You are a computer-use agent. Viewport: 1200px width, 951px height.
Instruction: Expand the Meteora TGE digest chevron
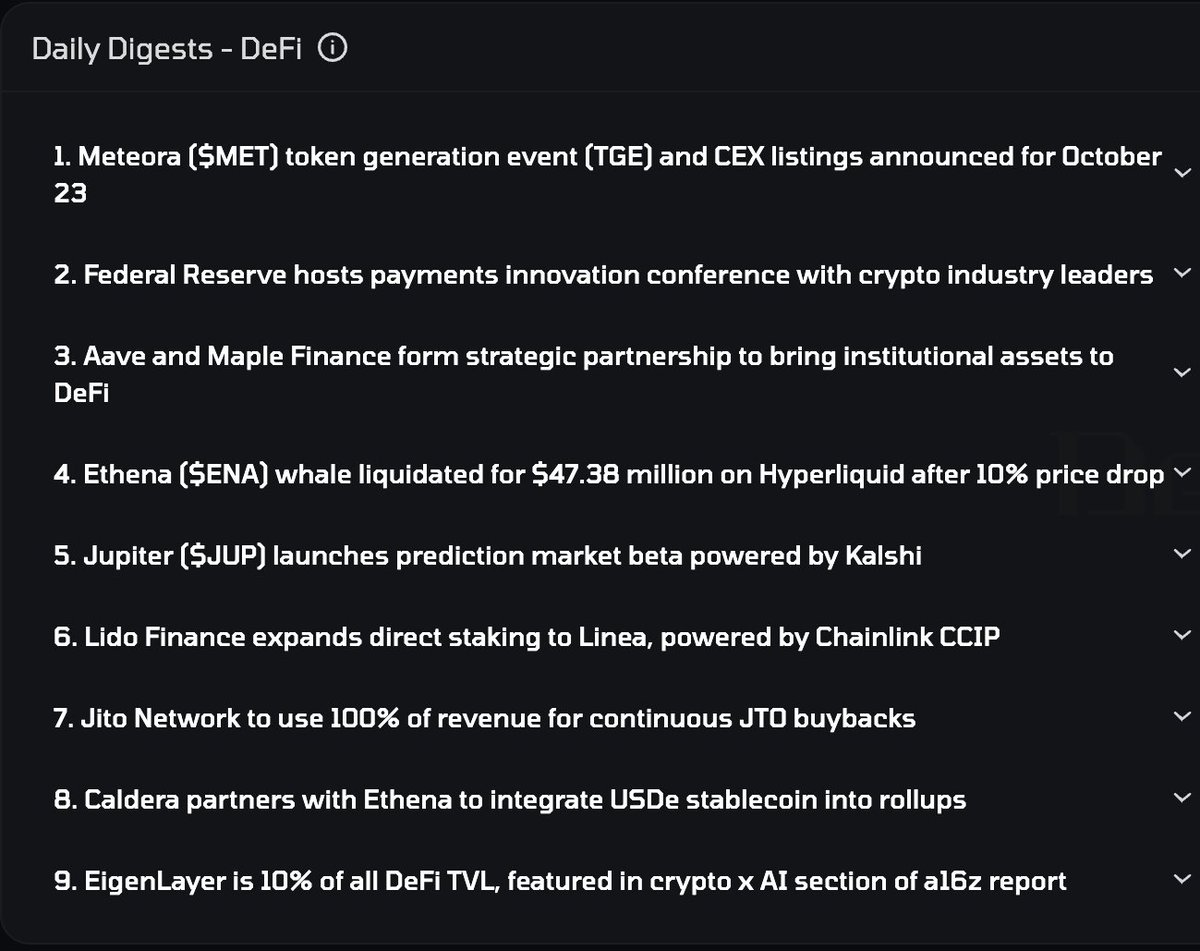coord(1182,174)
